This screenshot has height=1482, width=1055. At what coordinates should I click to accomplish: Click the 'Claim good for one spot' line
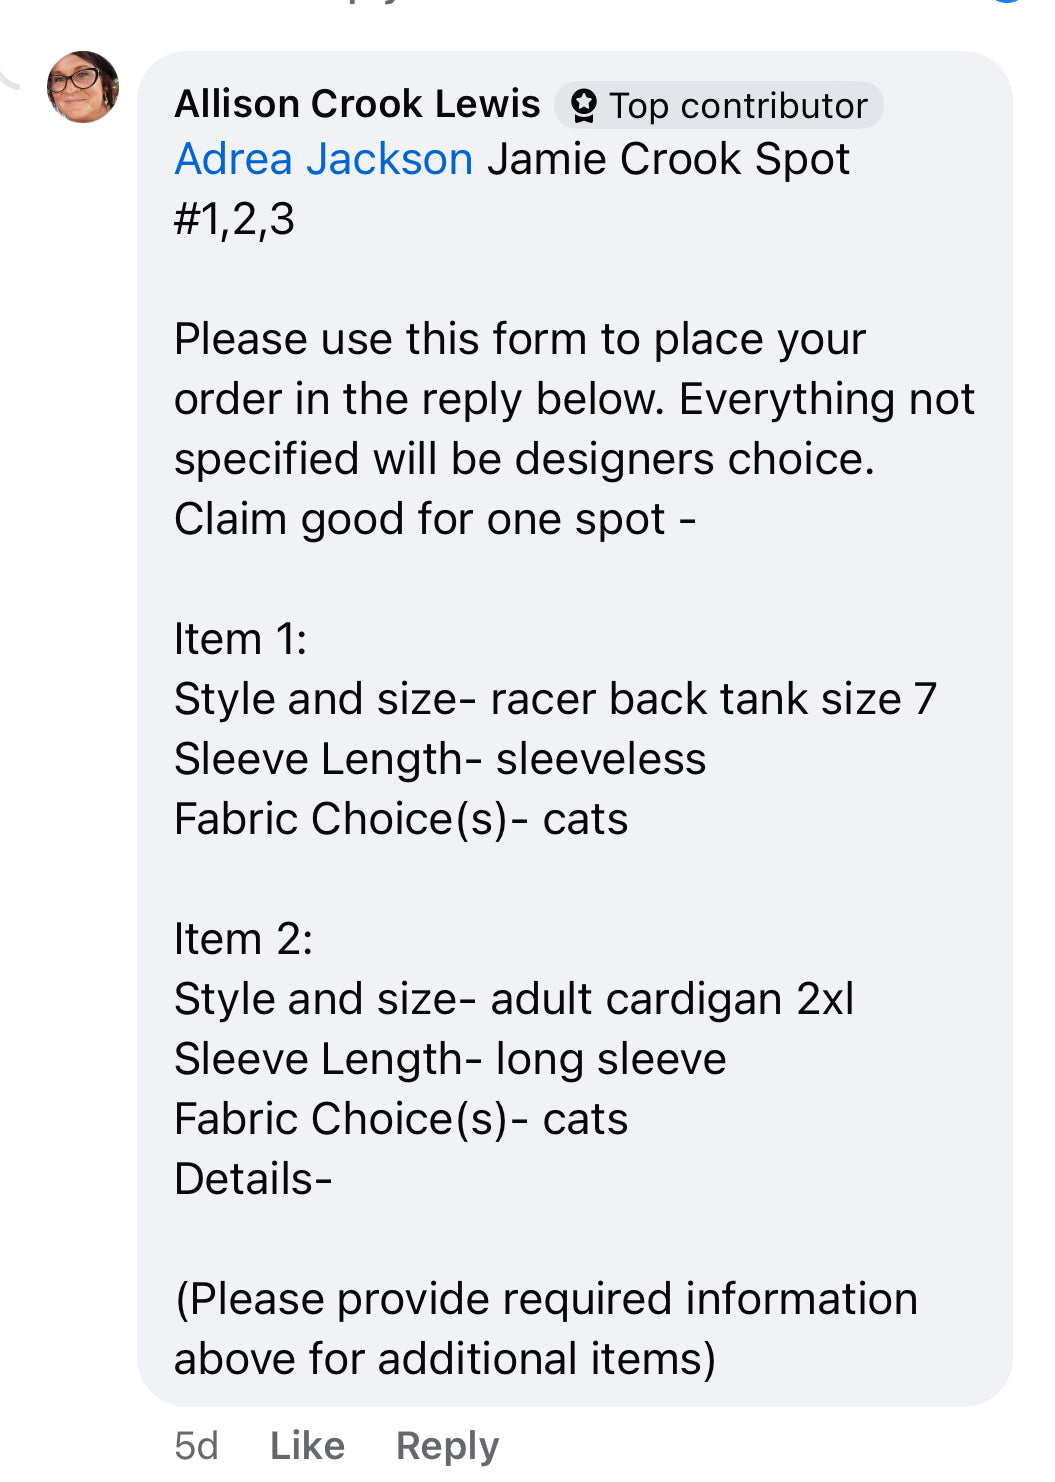point(435,519)
